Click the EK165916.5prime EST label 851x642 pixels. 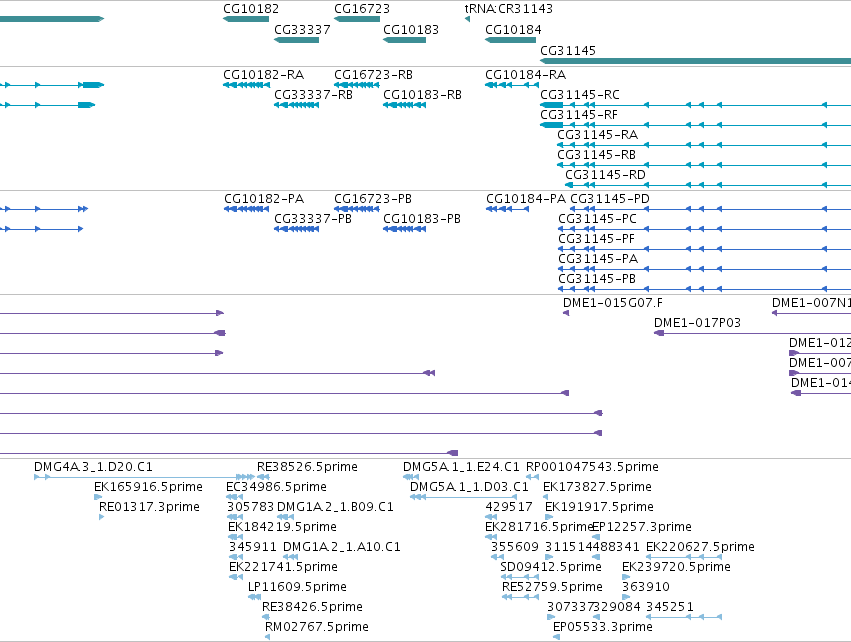click(x=148, y=487)
